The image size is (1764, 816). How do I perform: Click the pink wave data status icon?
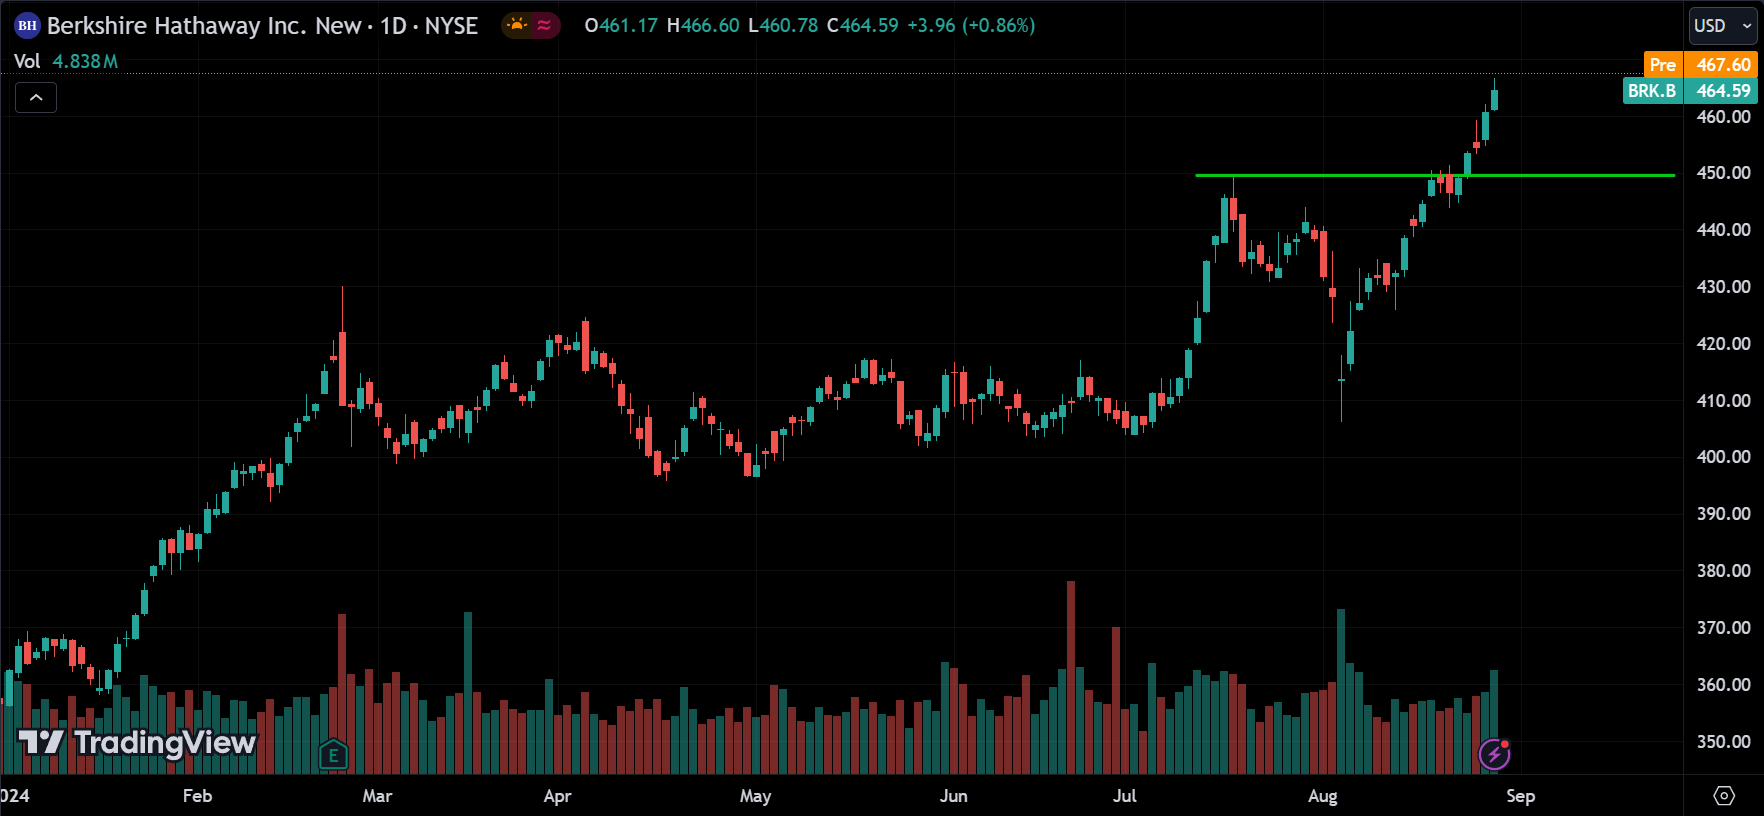coord(544,26)
